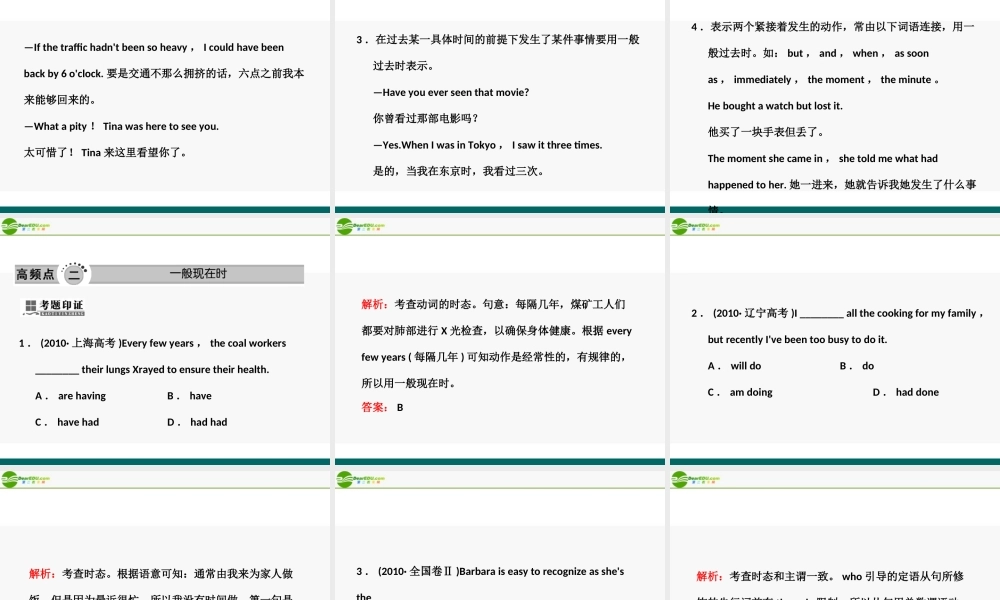Viewport: 1000px width, 600px height.
Task: Click the line 'The moment she came in, she told me what had'
Action: (x=823, y=158)
